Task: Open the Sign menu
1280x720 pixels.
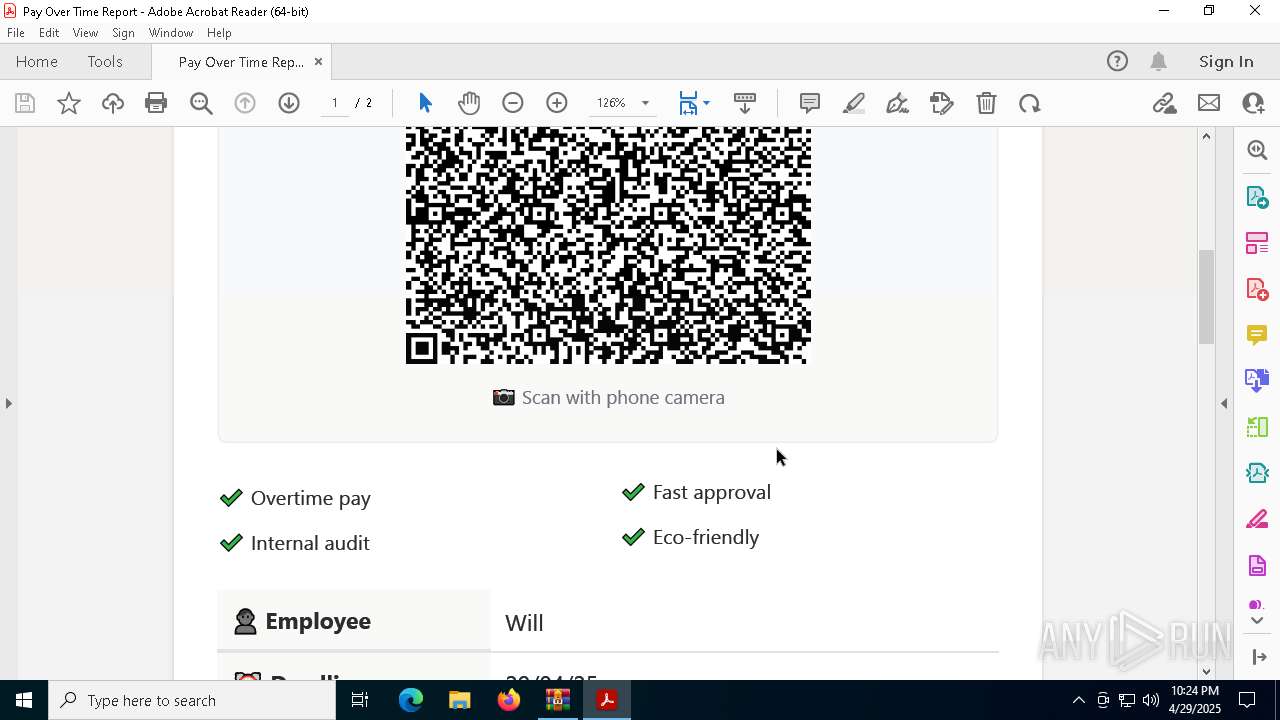Action: coord(123,32)
